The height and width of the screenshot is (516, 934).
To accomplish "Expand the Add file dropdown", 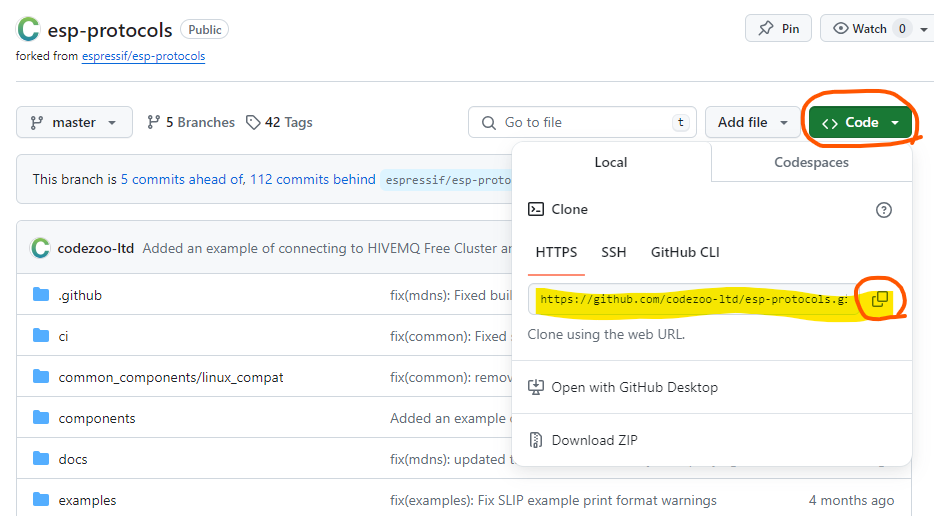I will pos(753,122).
